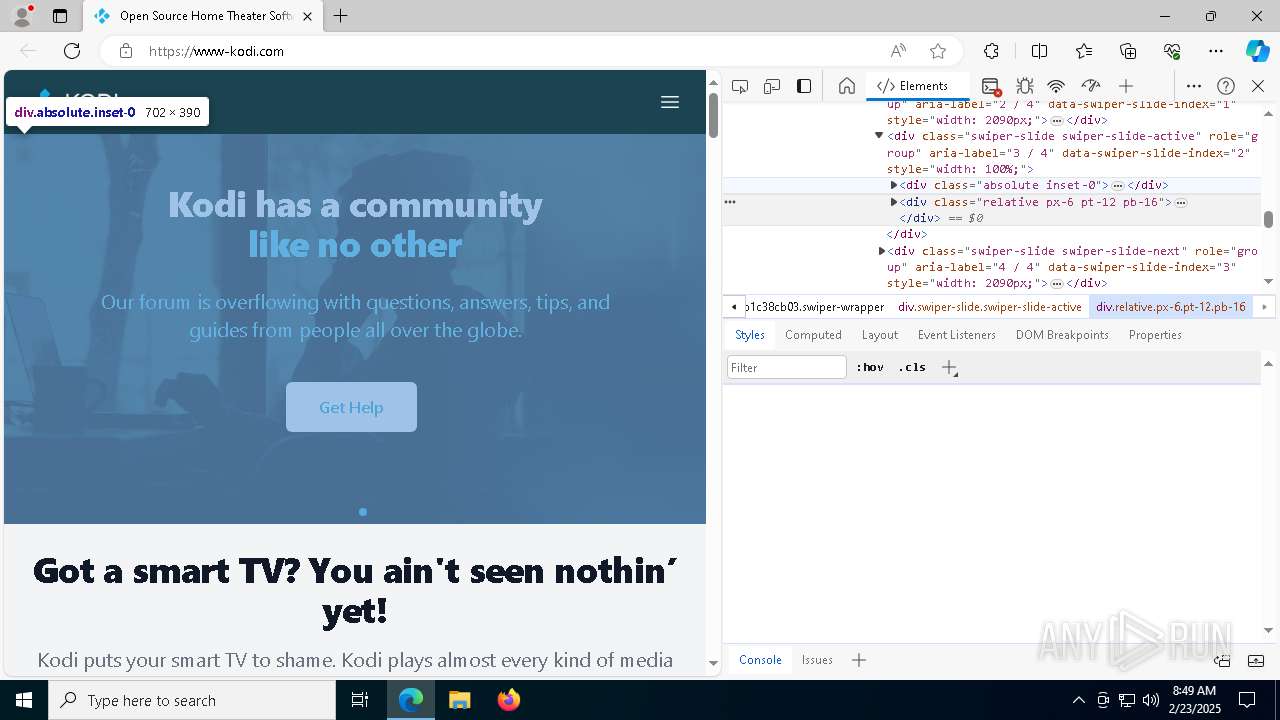Add a tool to the drawer with plus

(859, 660)
